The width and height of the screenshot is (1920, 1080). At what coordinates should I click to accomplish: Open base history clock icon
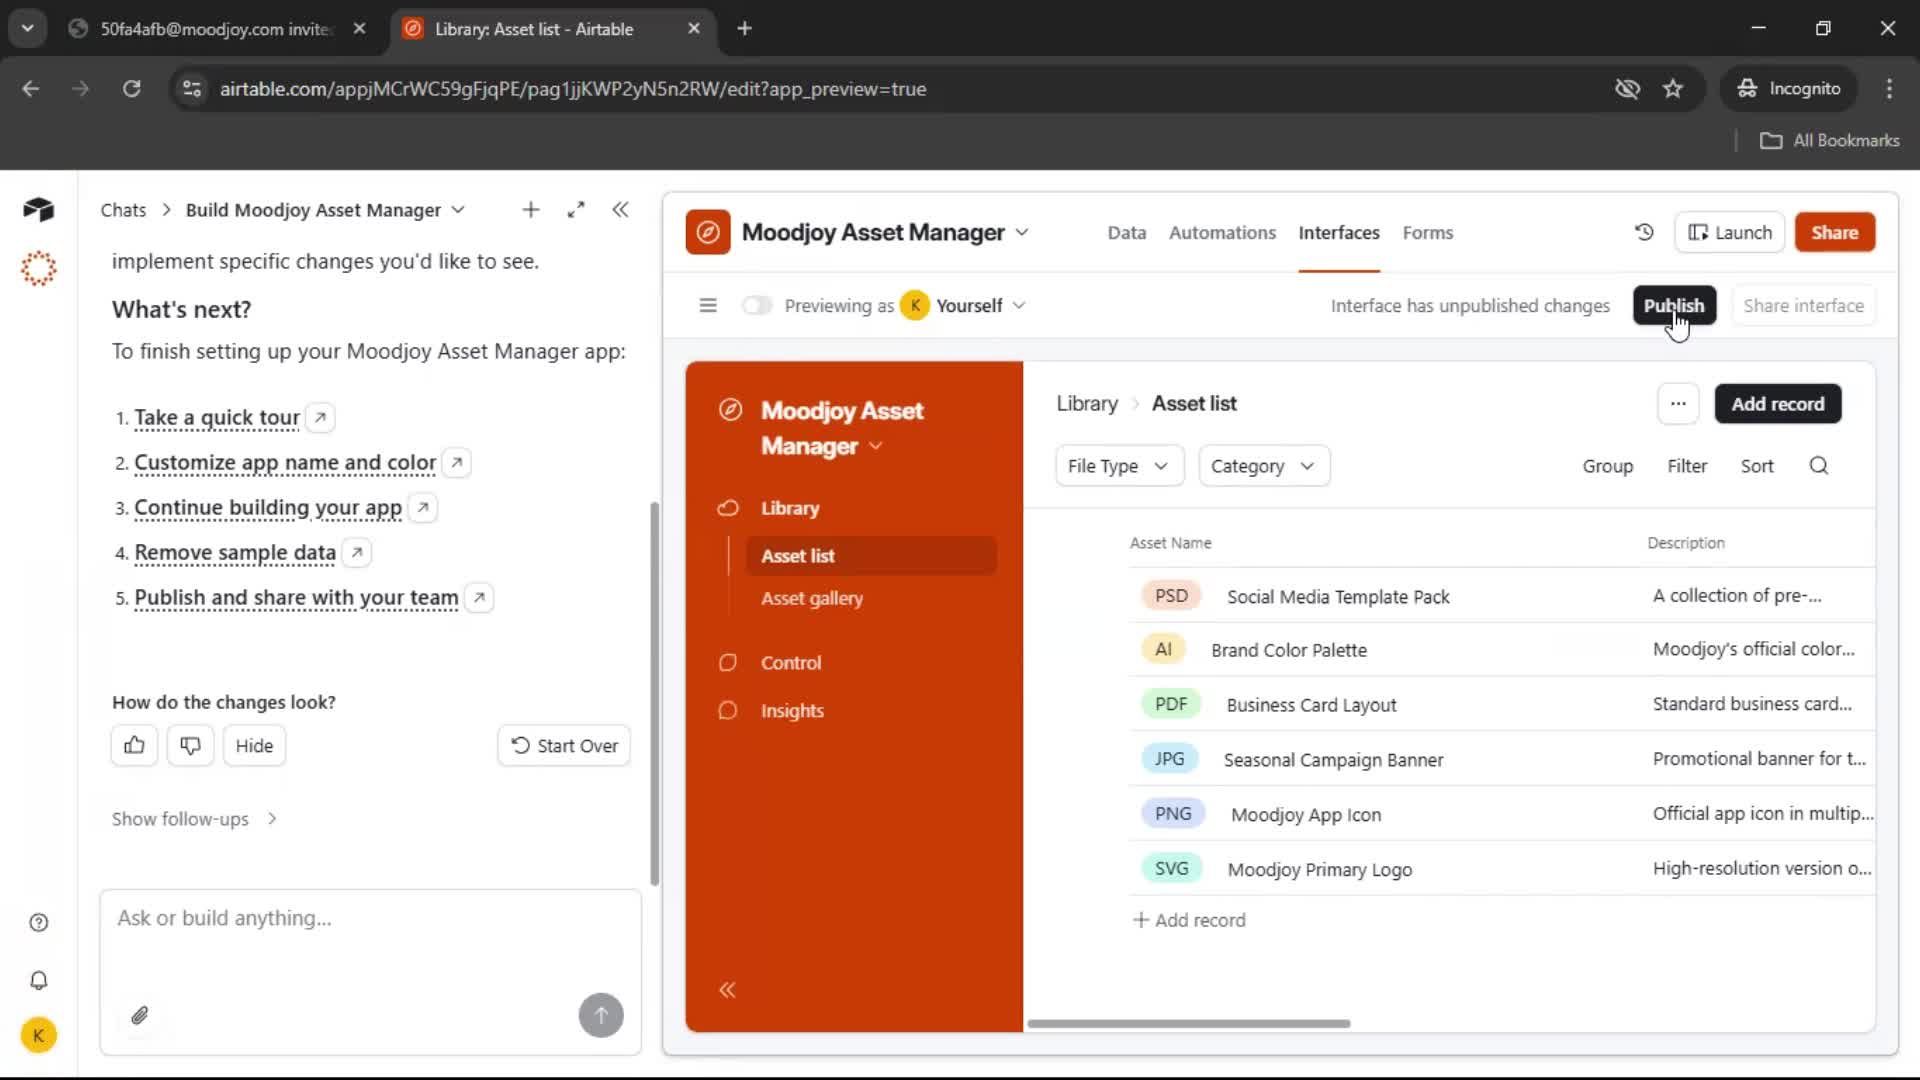pos(1644,232)
